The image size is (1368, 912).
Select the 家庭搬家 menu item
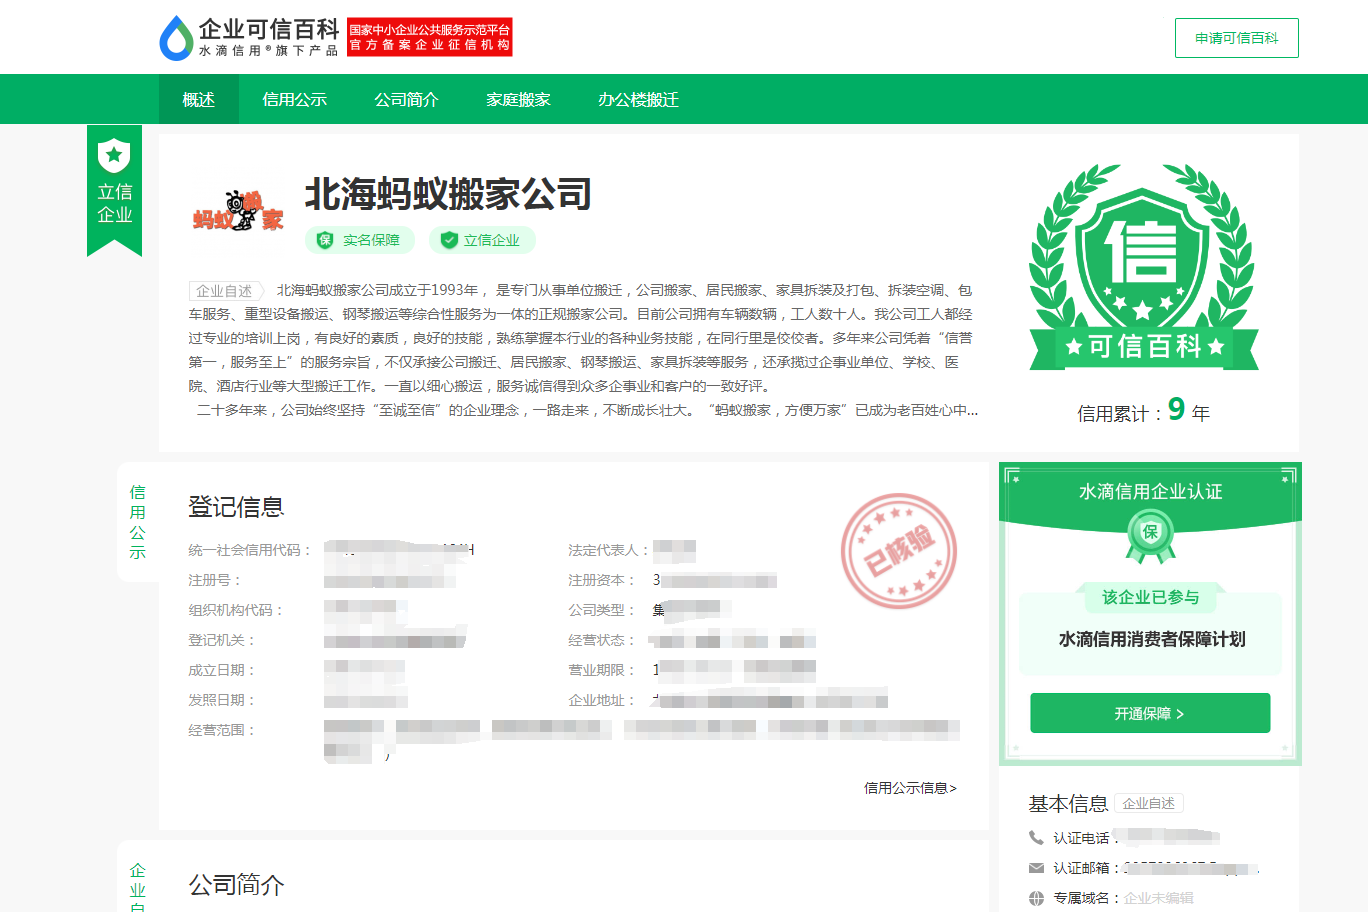(517, 99)
